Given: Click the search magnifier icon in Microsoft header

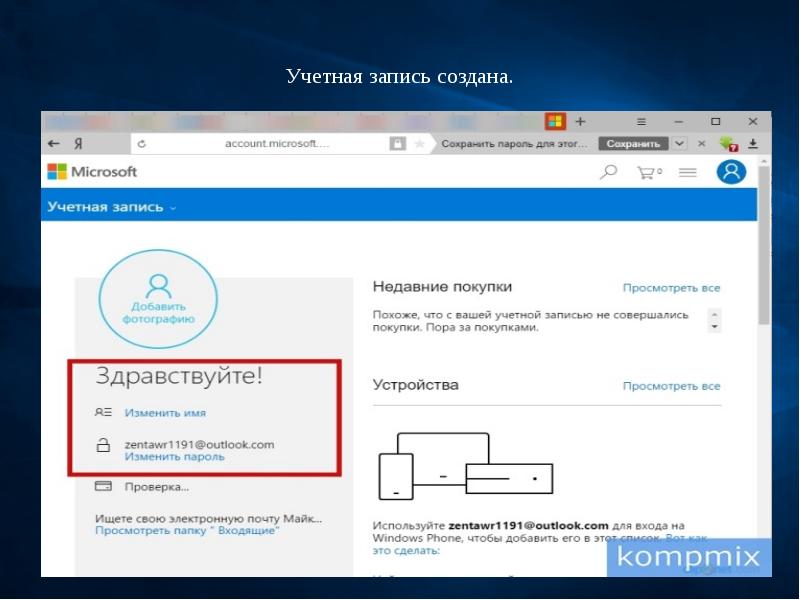Looking at the screenshot, I should (x=608, y=172).
